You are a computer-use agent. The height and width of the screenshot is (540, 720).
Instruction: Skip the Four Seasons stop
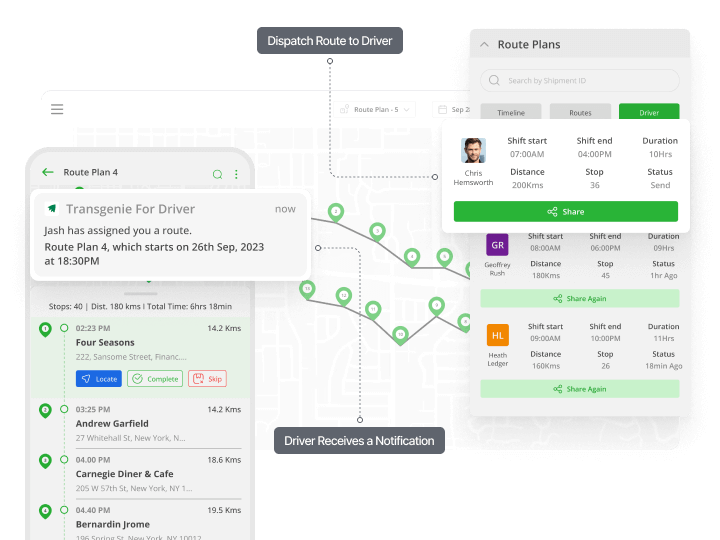(x=207, y=379)
